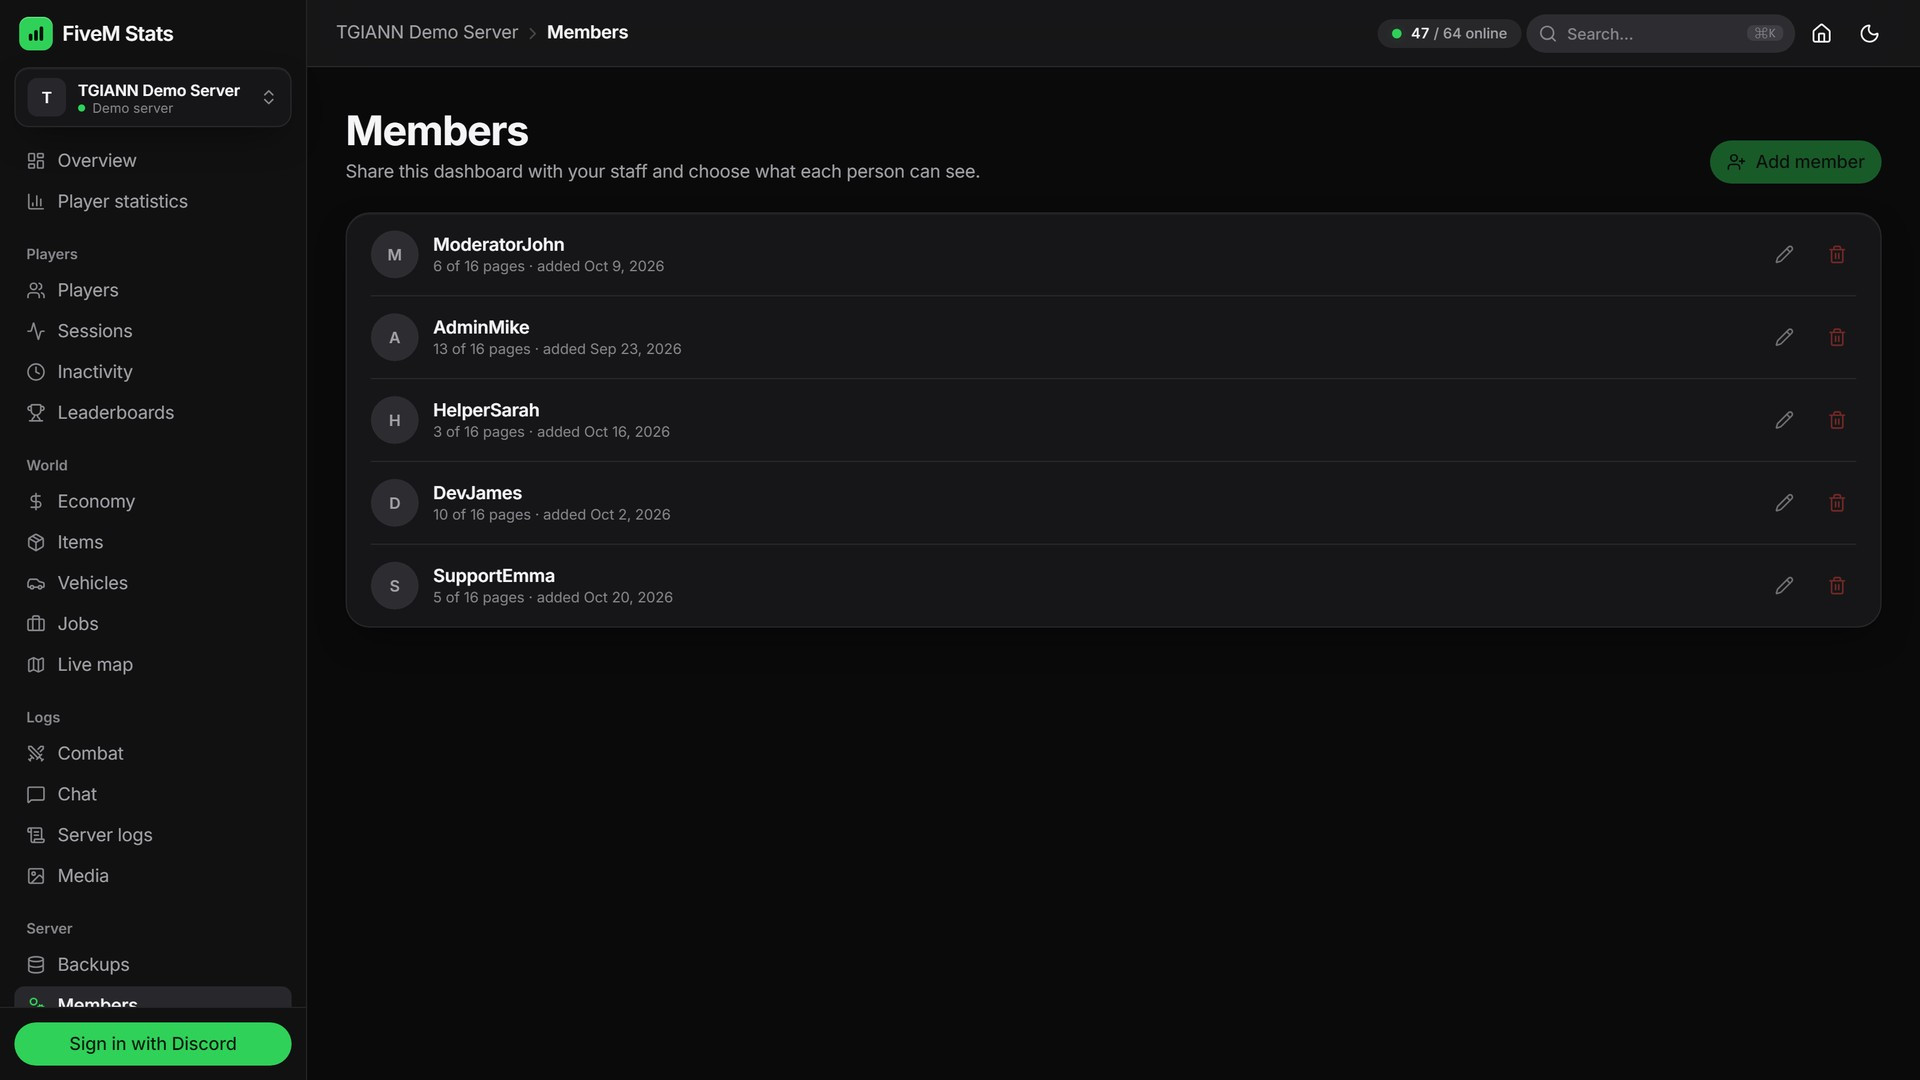Edit HelperSarah's access with pencil icon
The width and height of the screenshot is (1920, 1080).
pos(1784,420)
